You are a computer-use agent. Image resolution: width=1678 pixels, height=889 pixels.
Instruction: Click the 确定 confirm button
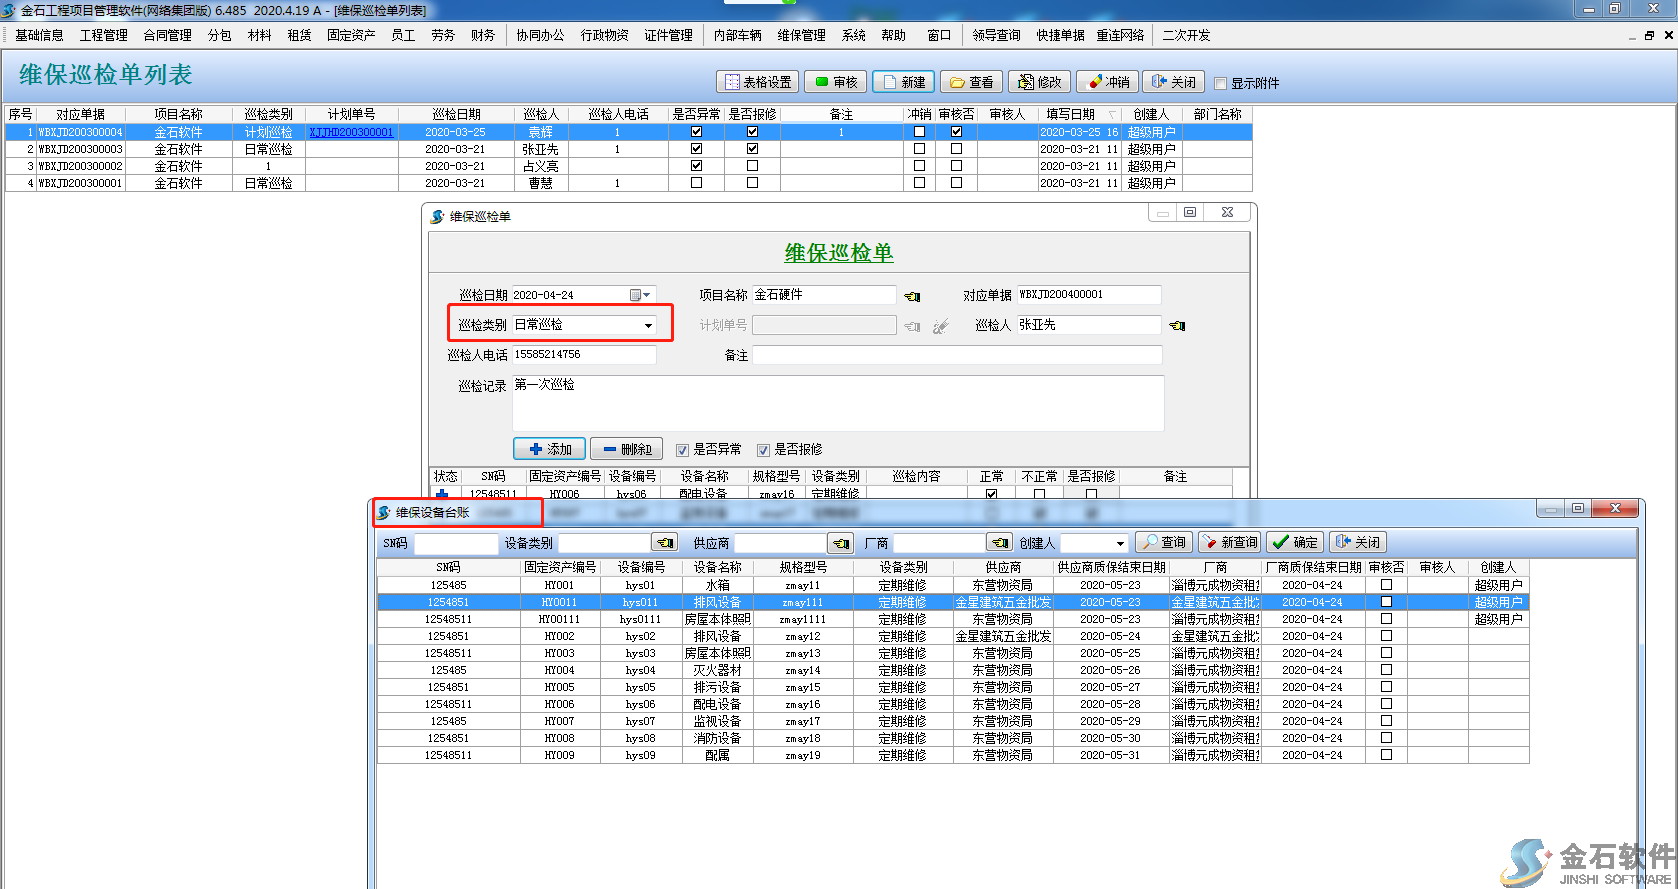click(1295, 542)
